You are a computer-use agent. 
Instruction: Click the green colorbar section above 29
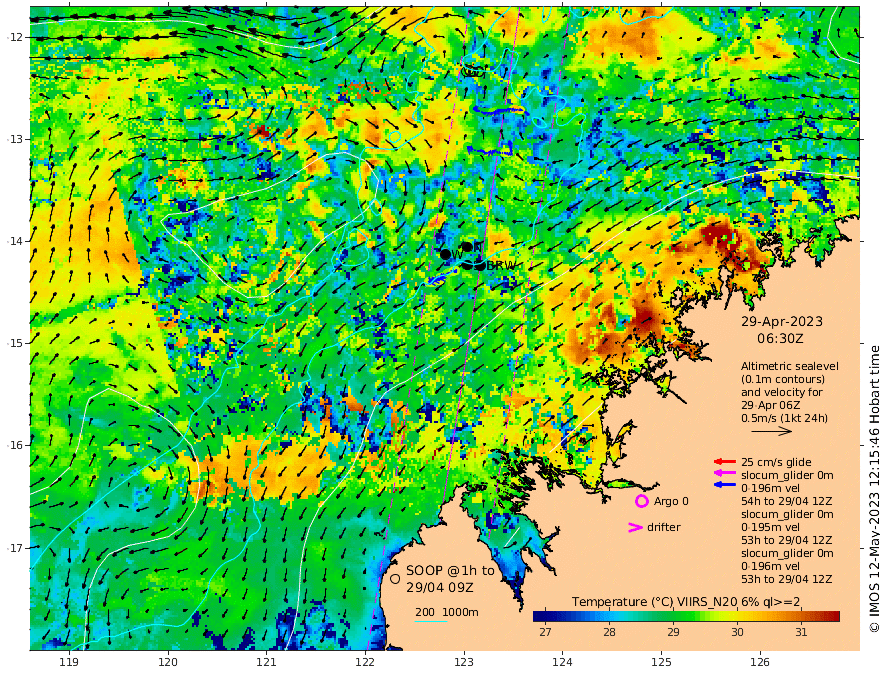tap(673, 617)
